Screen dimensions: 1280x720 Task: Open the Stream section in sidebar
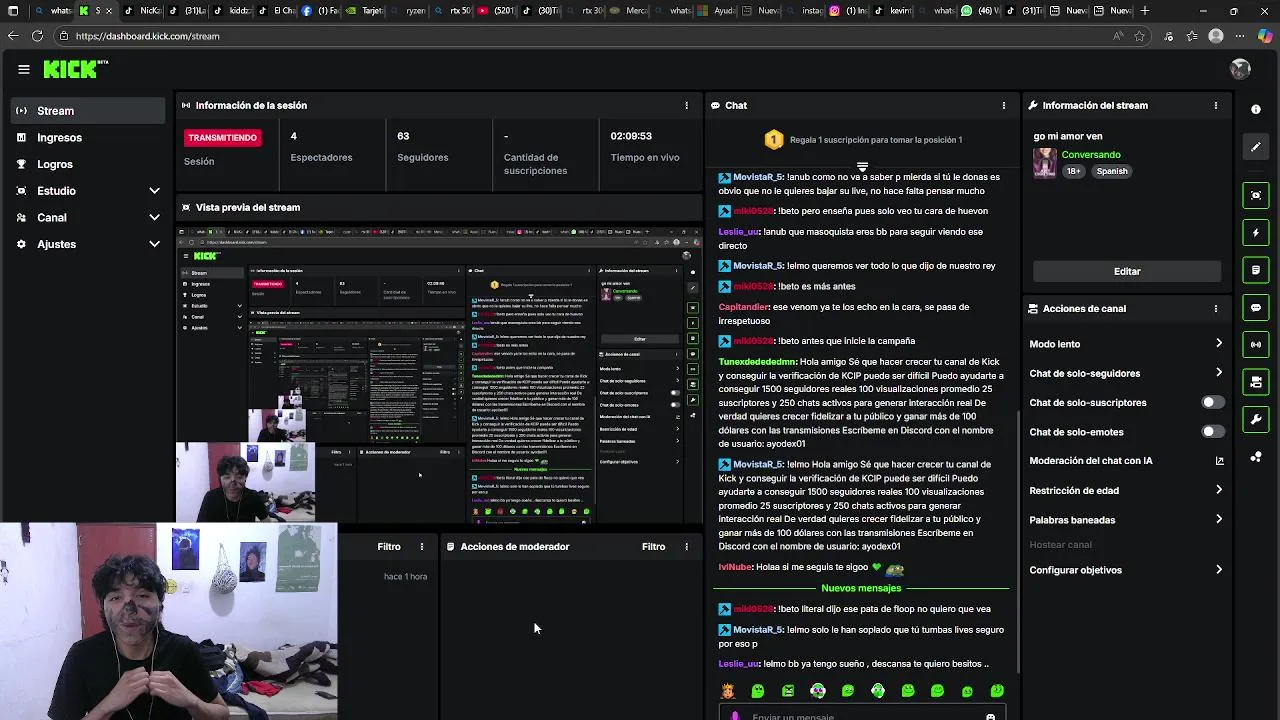coord(88,111)
